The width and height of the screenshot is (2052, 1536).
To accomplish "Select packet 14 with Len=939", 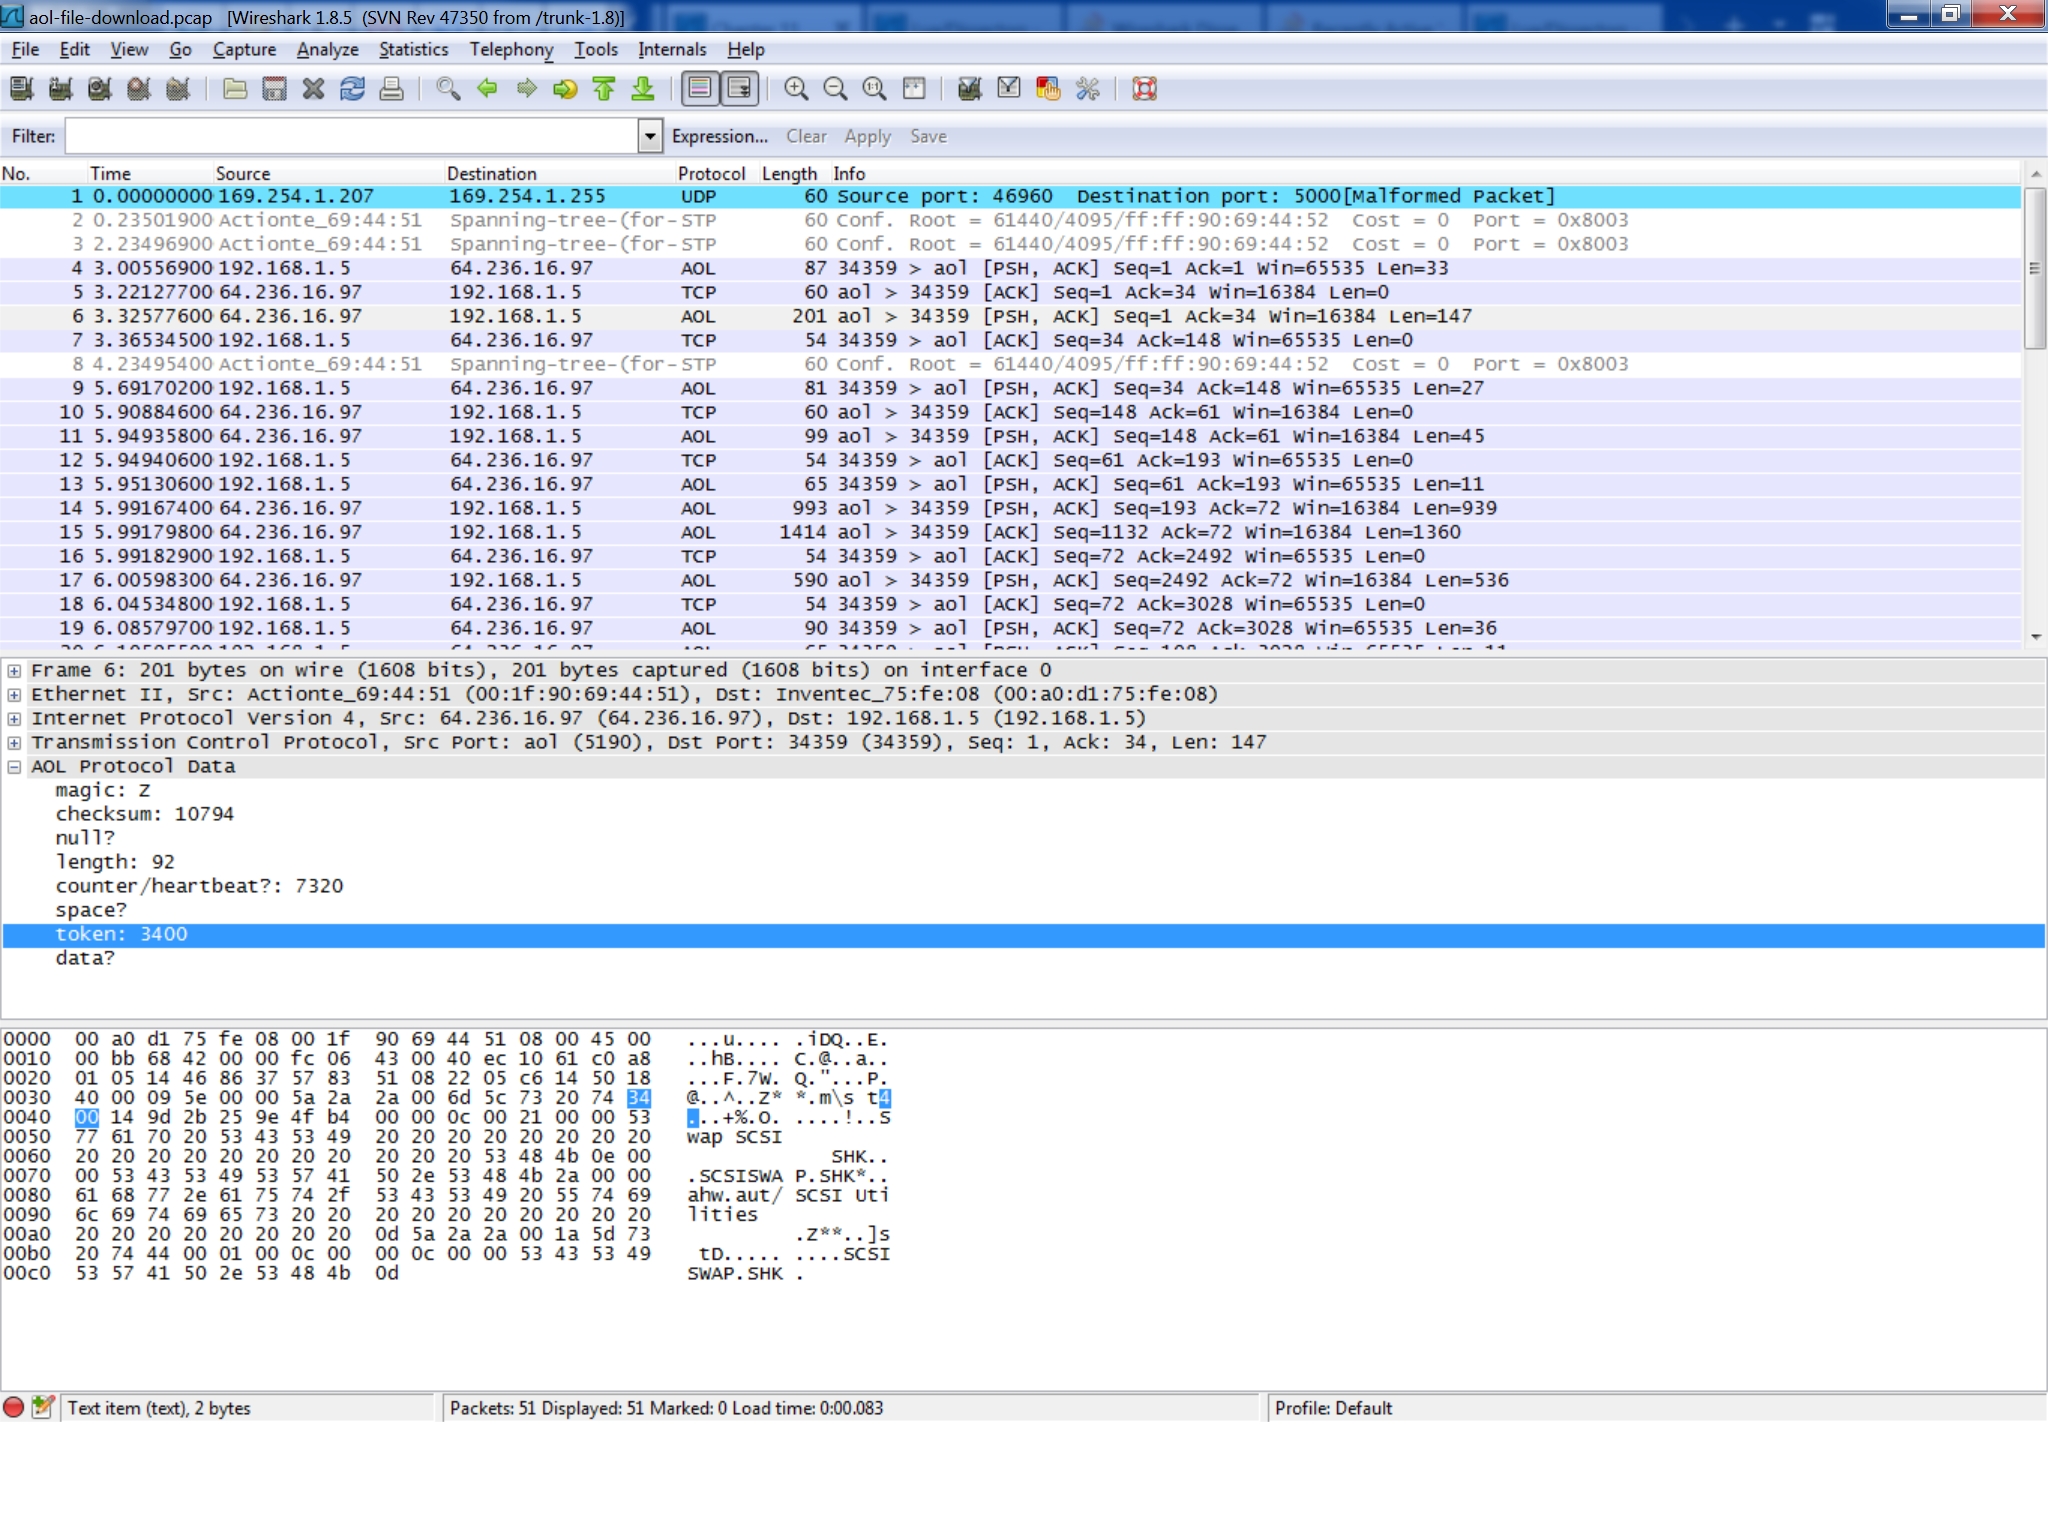I will coord(1010,508).
